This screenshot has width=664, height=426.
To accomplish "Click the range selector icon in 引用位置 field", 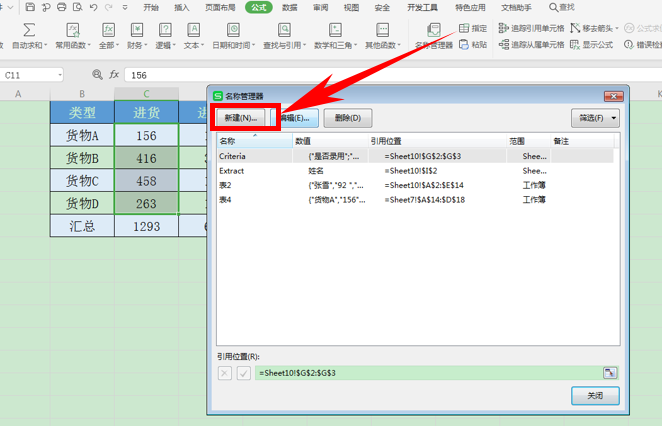I will pyautogui.click(x=610, y=373).
